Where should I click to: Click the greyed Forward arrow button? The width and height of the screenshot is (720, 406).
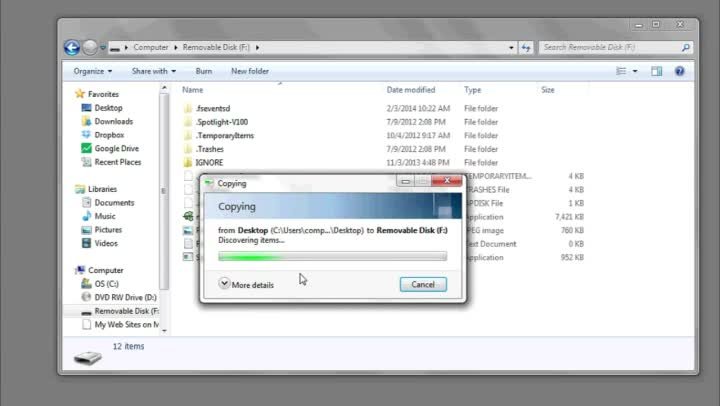point(90,47)
